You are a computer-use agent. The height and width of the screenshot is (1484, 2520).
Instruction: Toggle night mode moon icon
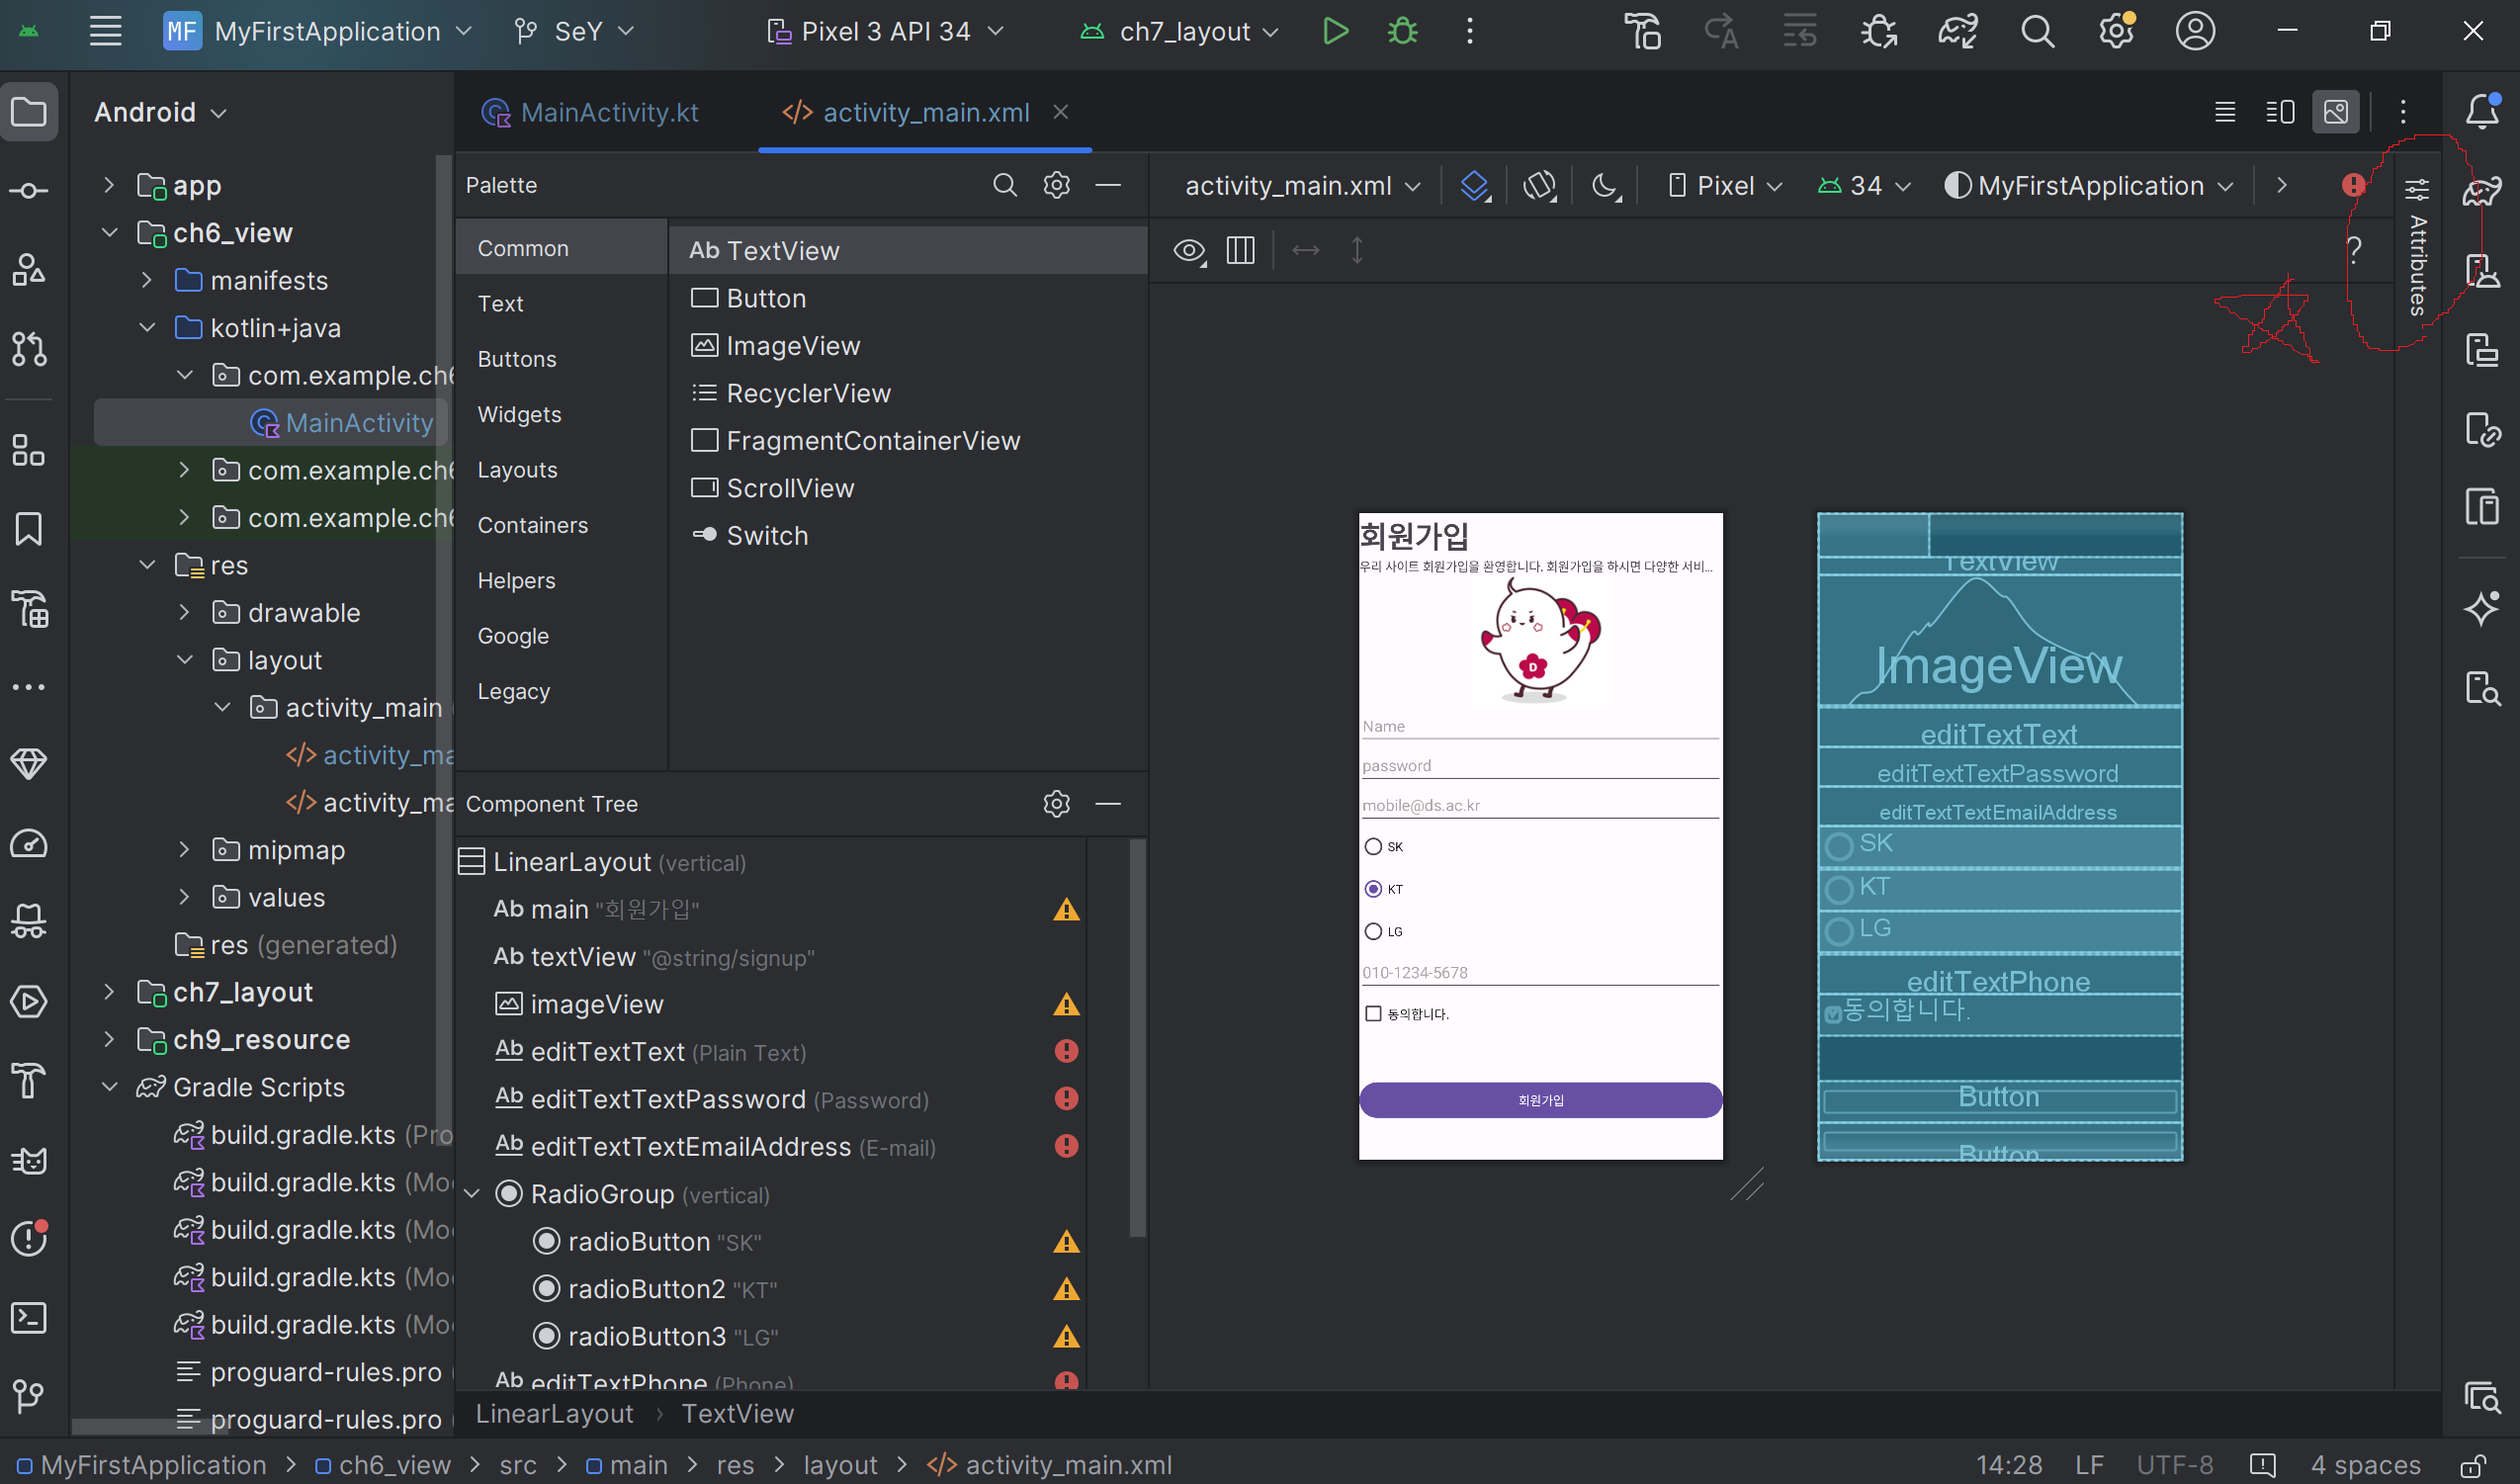point(1605,186)
